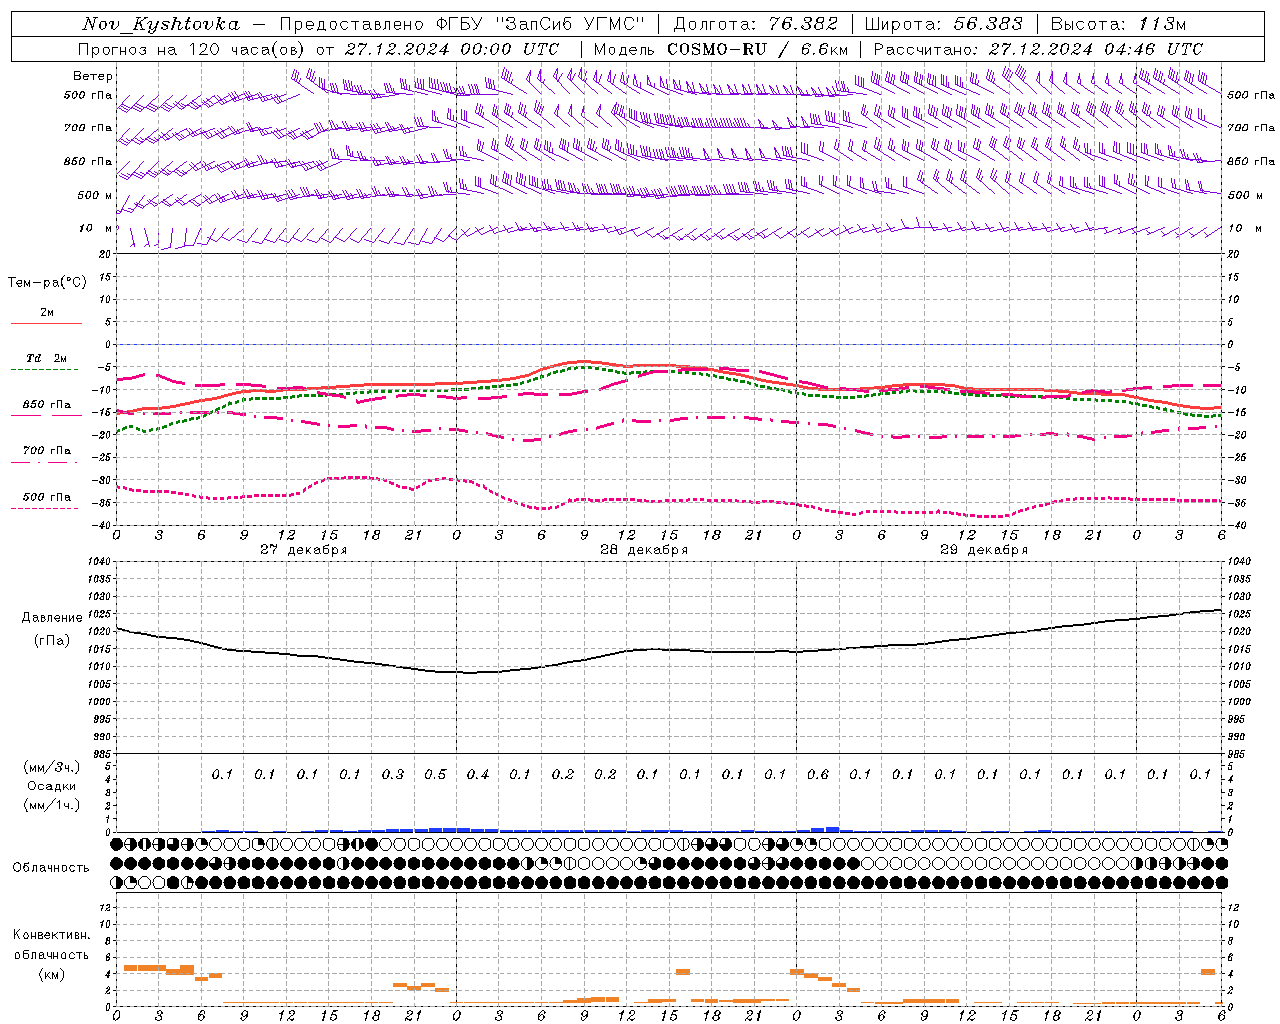Click the 'Широта: 56.383' header field
The height and width of the screenshot is (1024, 1280).
943,24
